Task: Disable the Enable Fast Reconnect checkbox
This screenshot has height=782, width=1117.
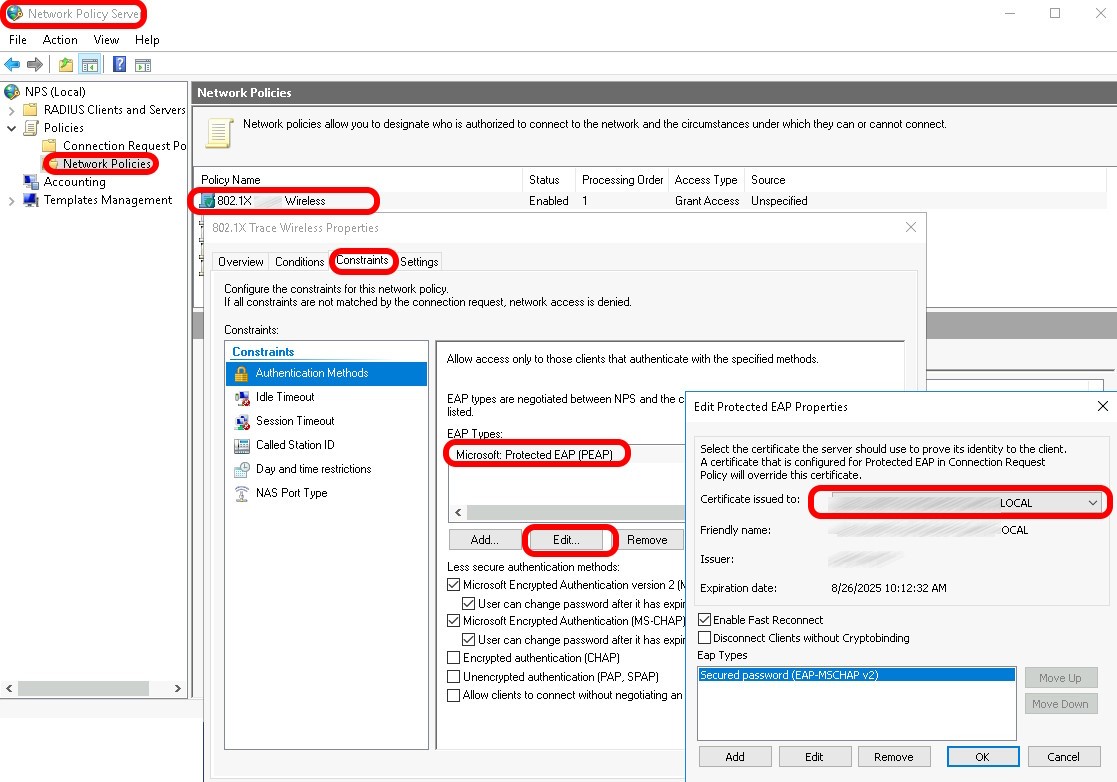Action: [705, 620]
